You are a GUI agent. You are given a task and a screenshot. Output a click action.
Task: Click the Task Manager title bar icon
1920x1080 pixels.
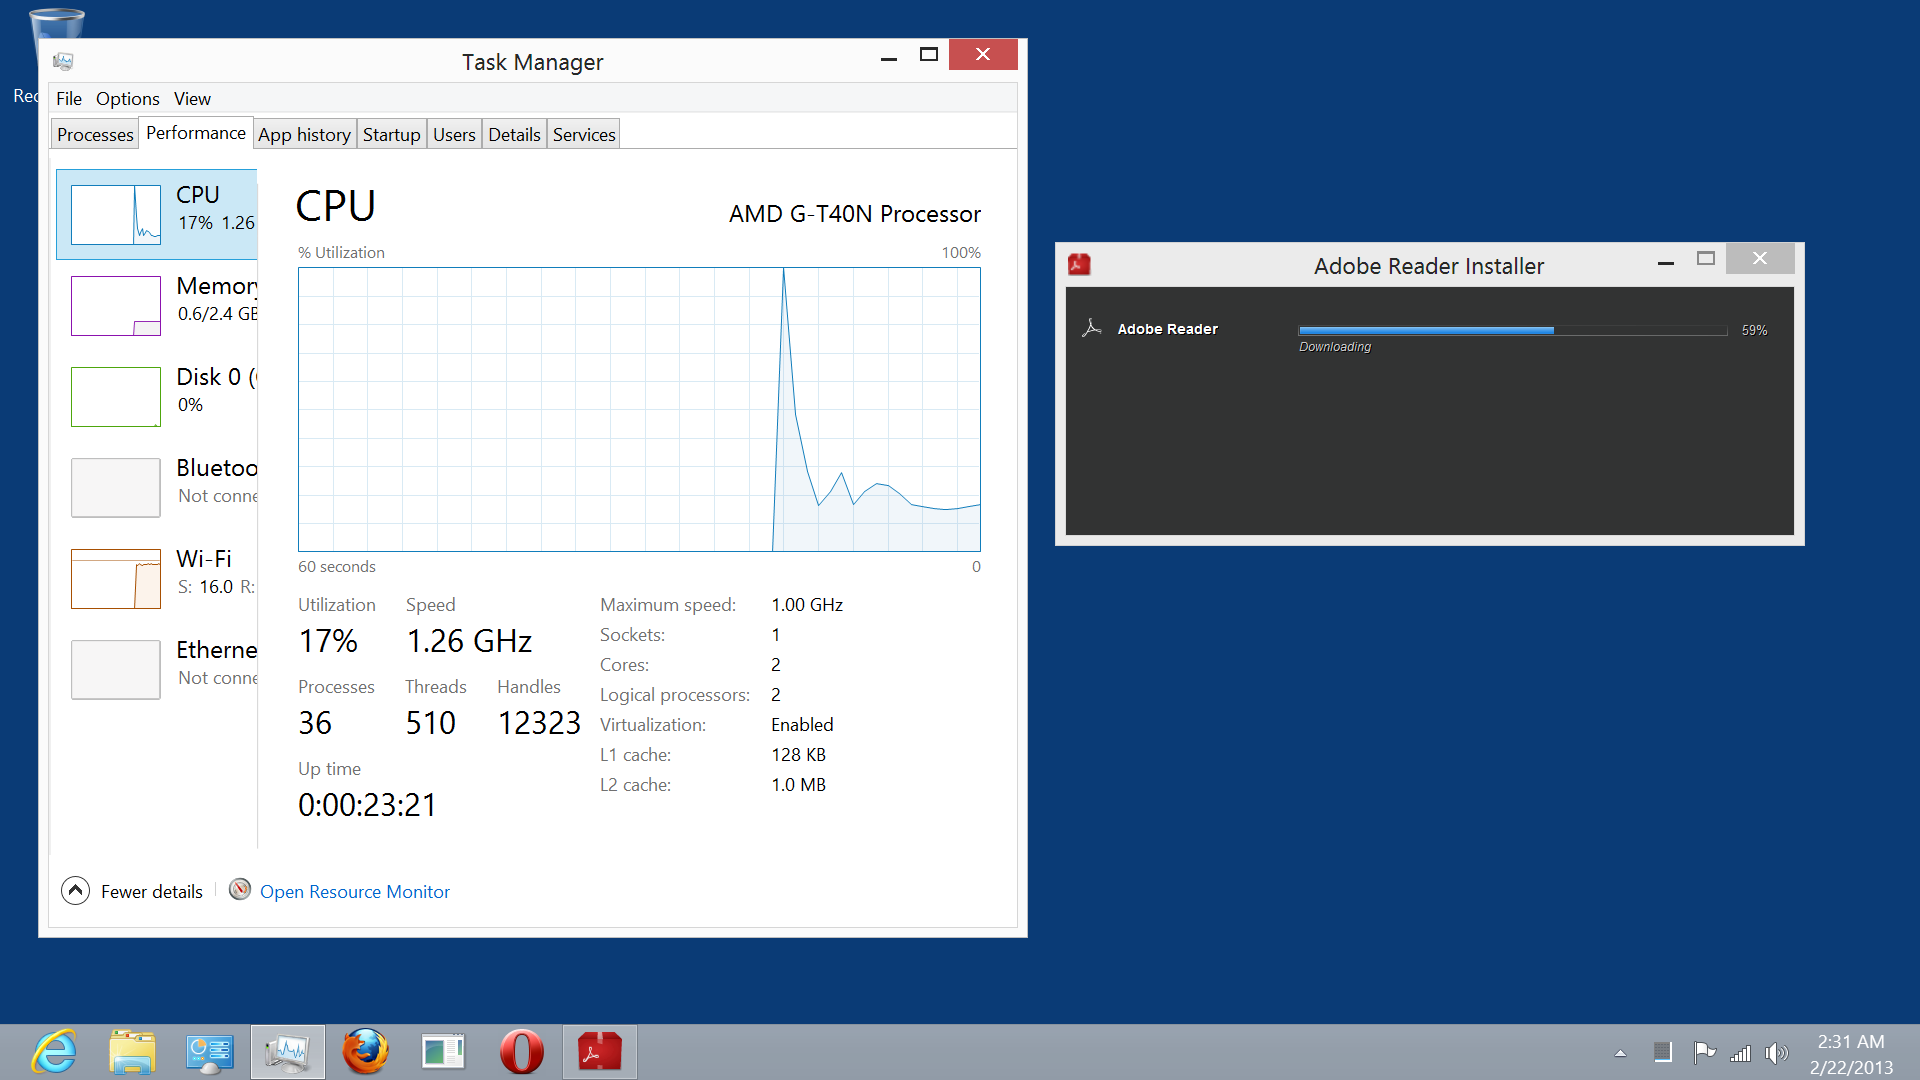(x=63, y=62)
